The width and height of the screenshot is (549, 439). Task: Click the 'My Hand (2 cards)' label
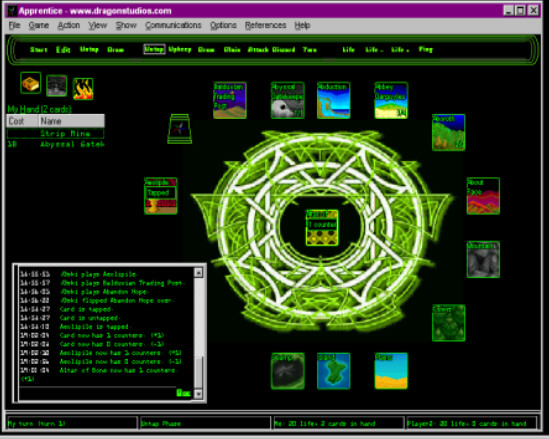[x=40, y=109]
